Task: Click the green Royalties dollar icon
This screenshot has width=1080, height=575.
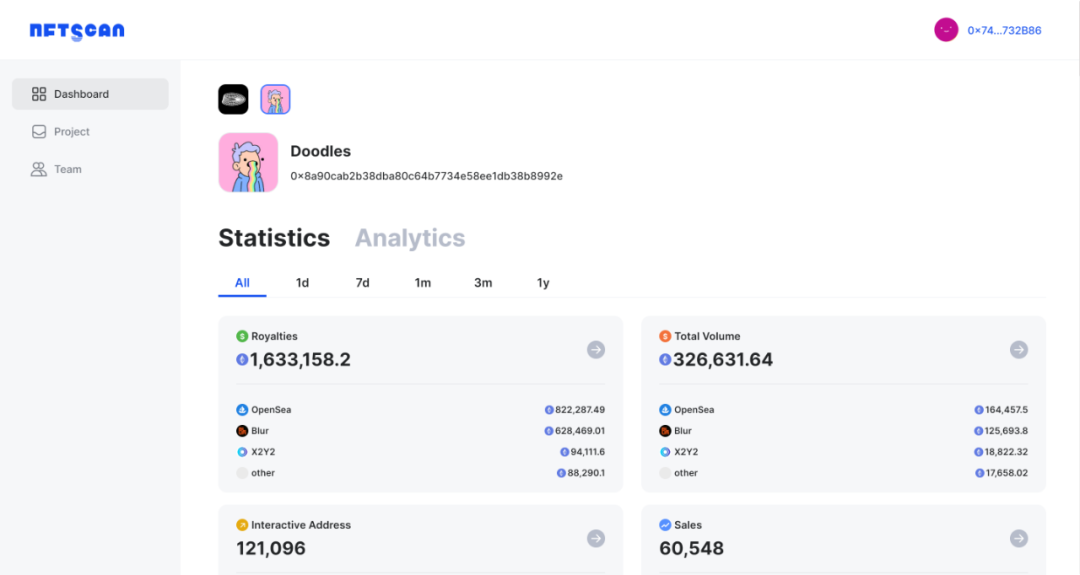Action: pyautogui.click(x=242, y=336)
